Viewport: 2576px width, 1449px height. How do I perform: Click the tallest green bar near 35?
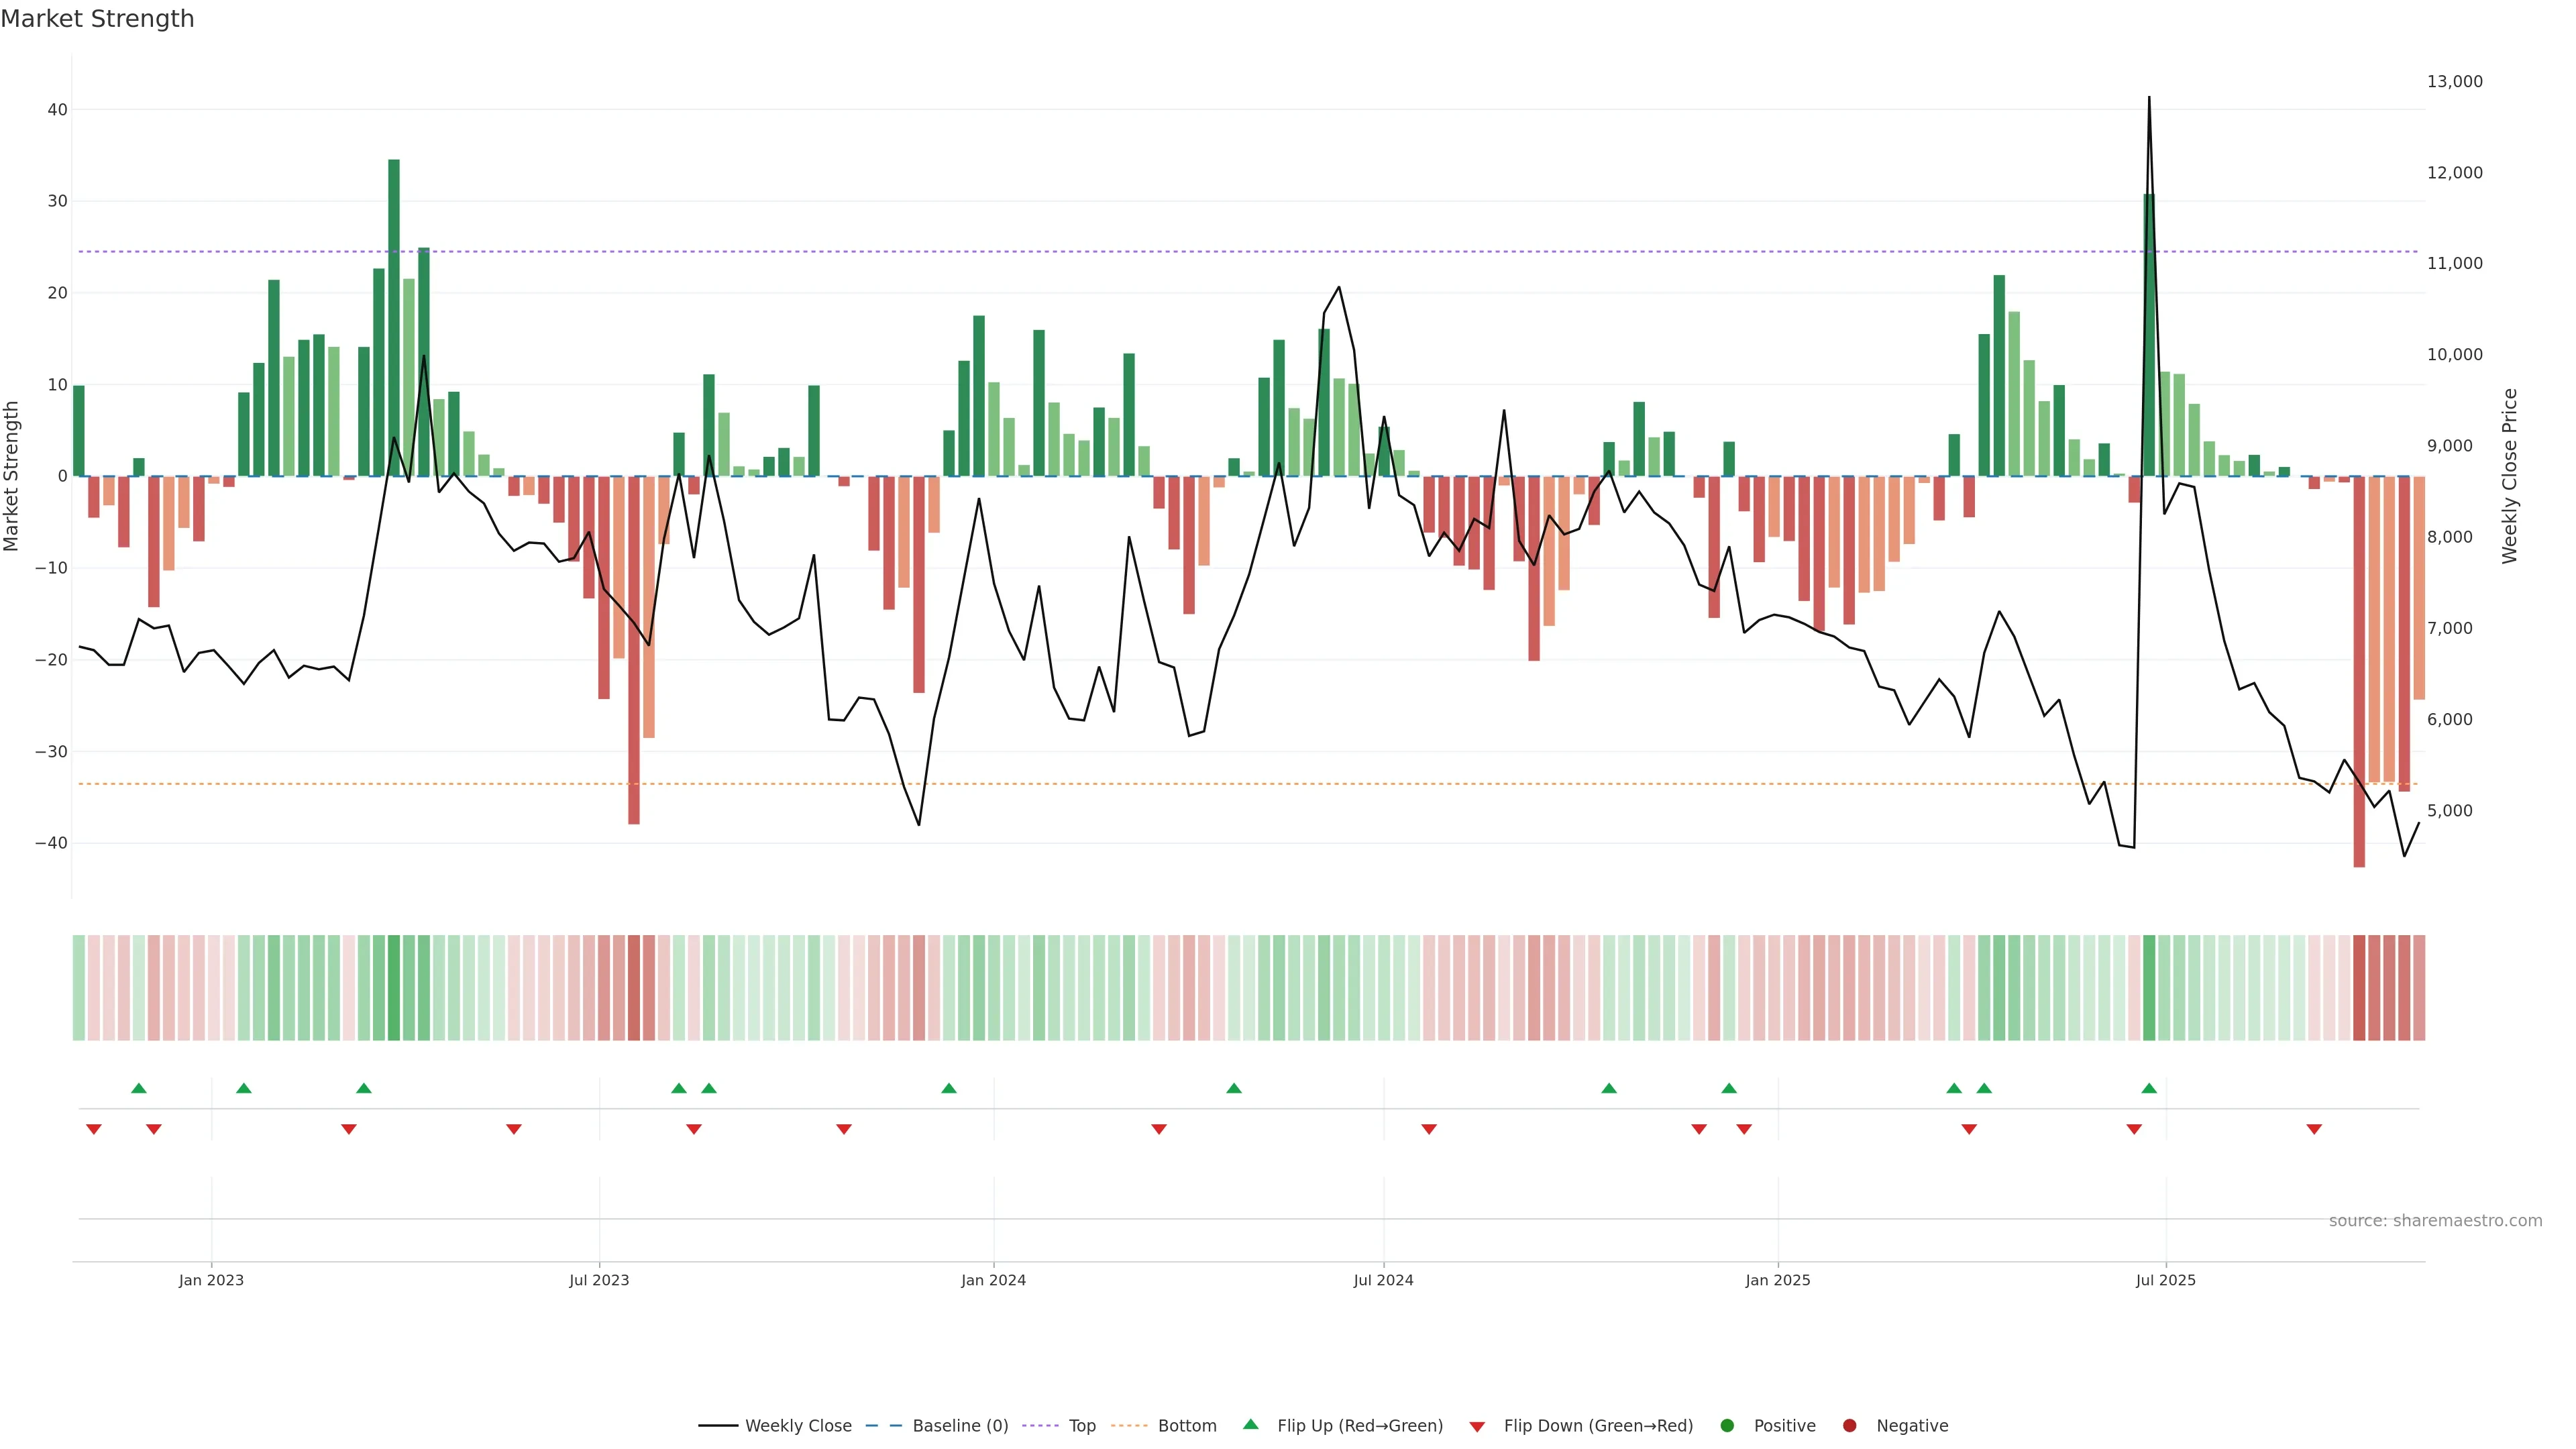[x=394, y=300]
